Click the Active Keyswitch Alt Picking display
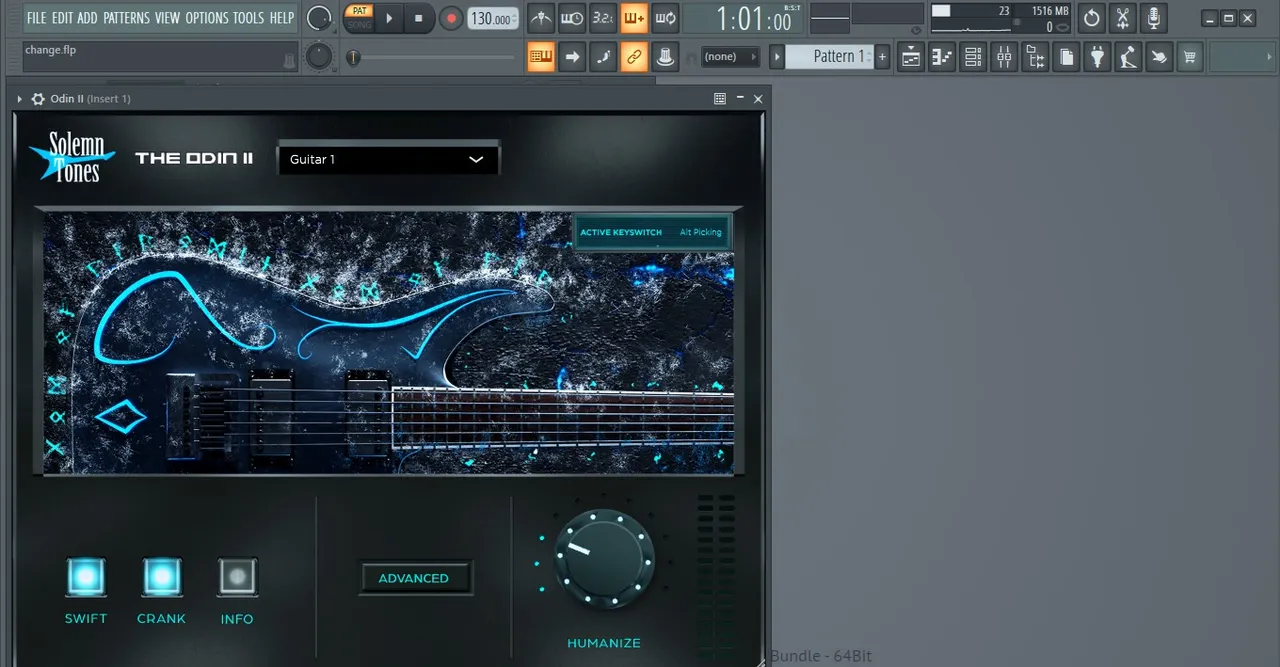 pos(651,232)
